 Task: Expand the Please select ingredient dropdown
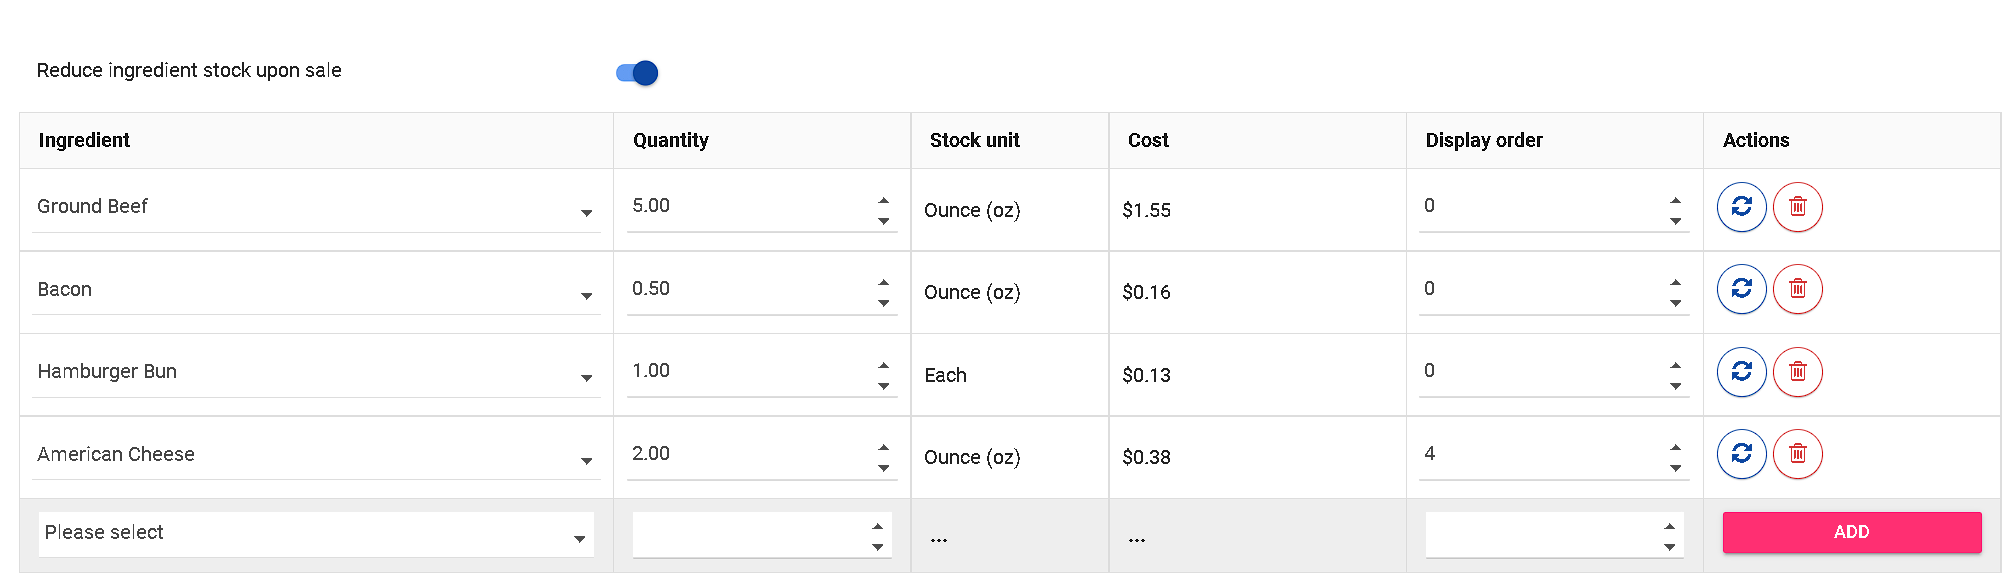[x=316, y=534]
